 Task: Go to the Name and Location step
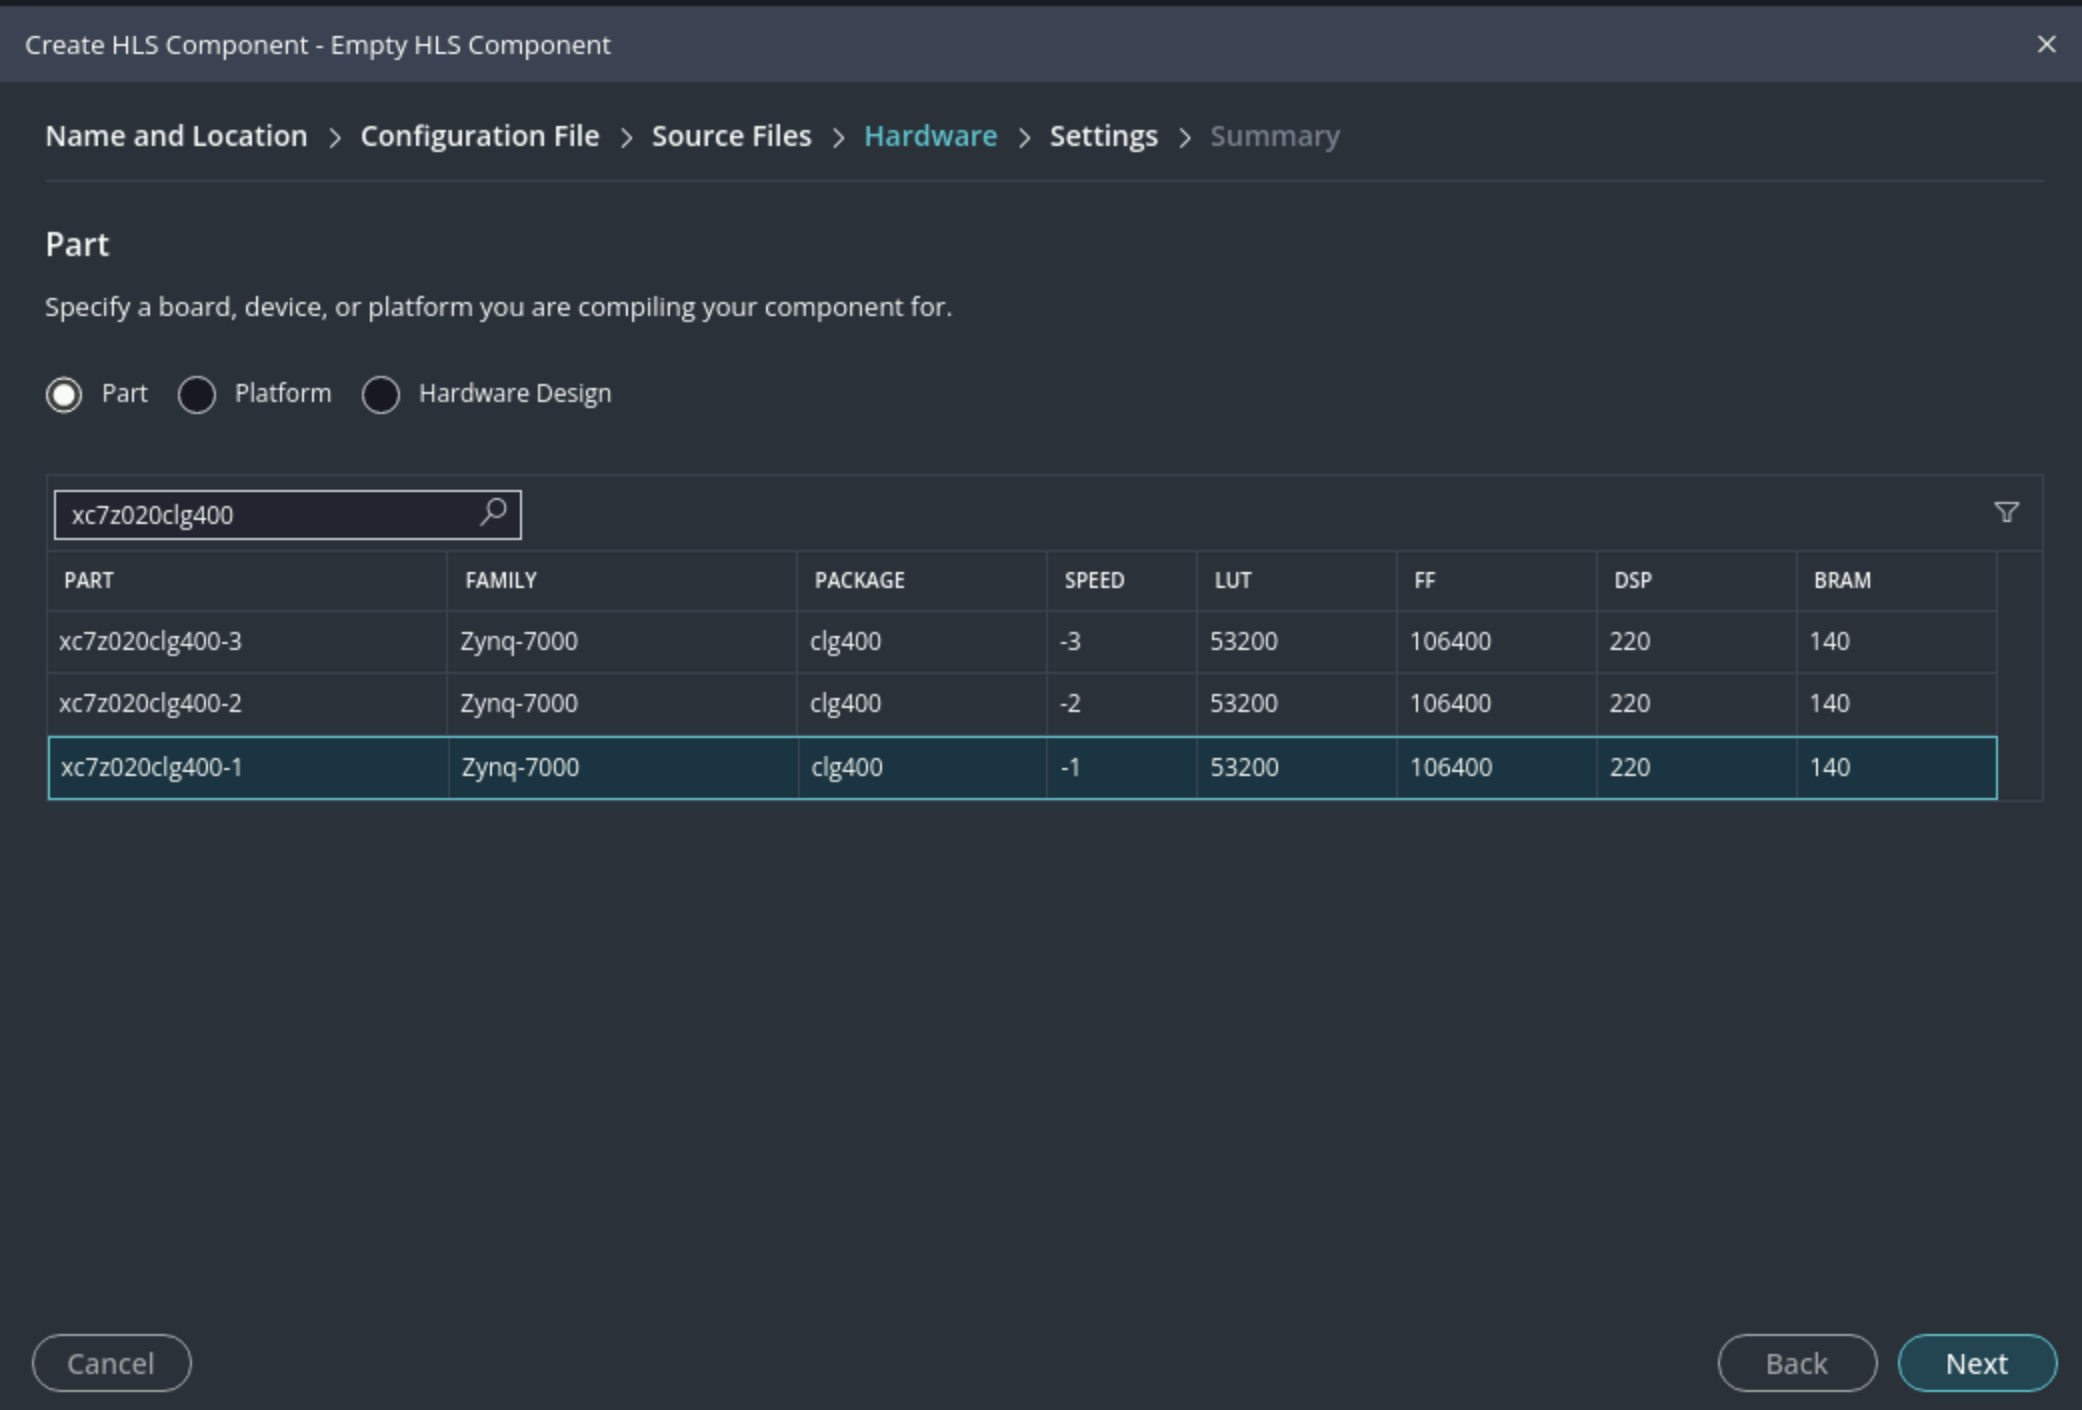point(176,136)
